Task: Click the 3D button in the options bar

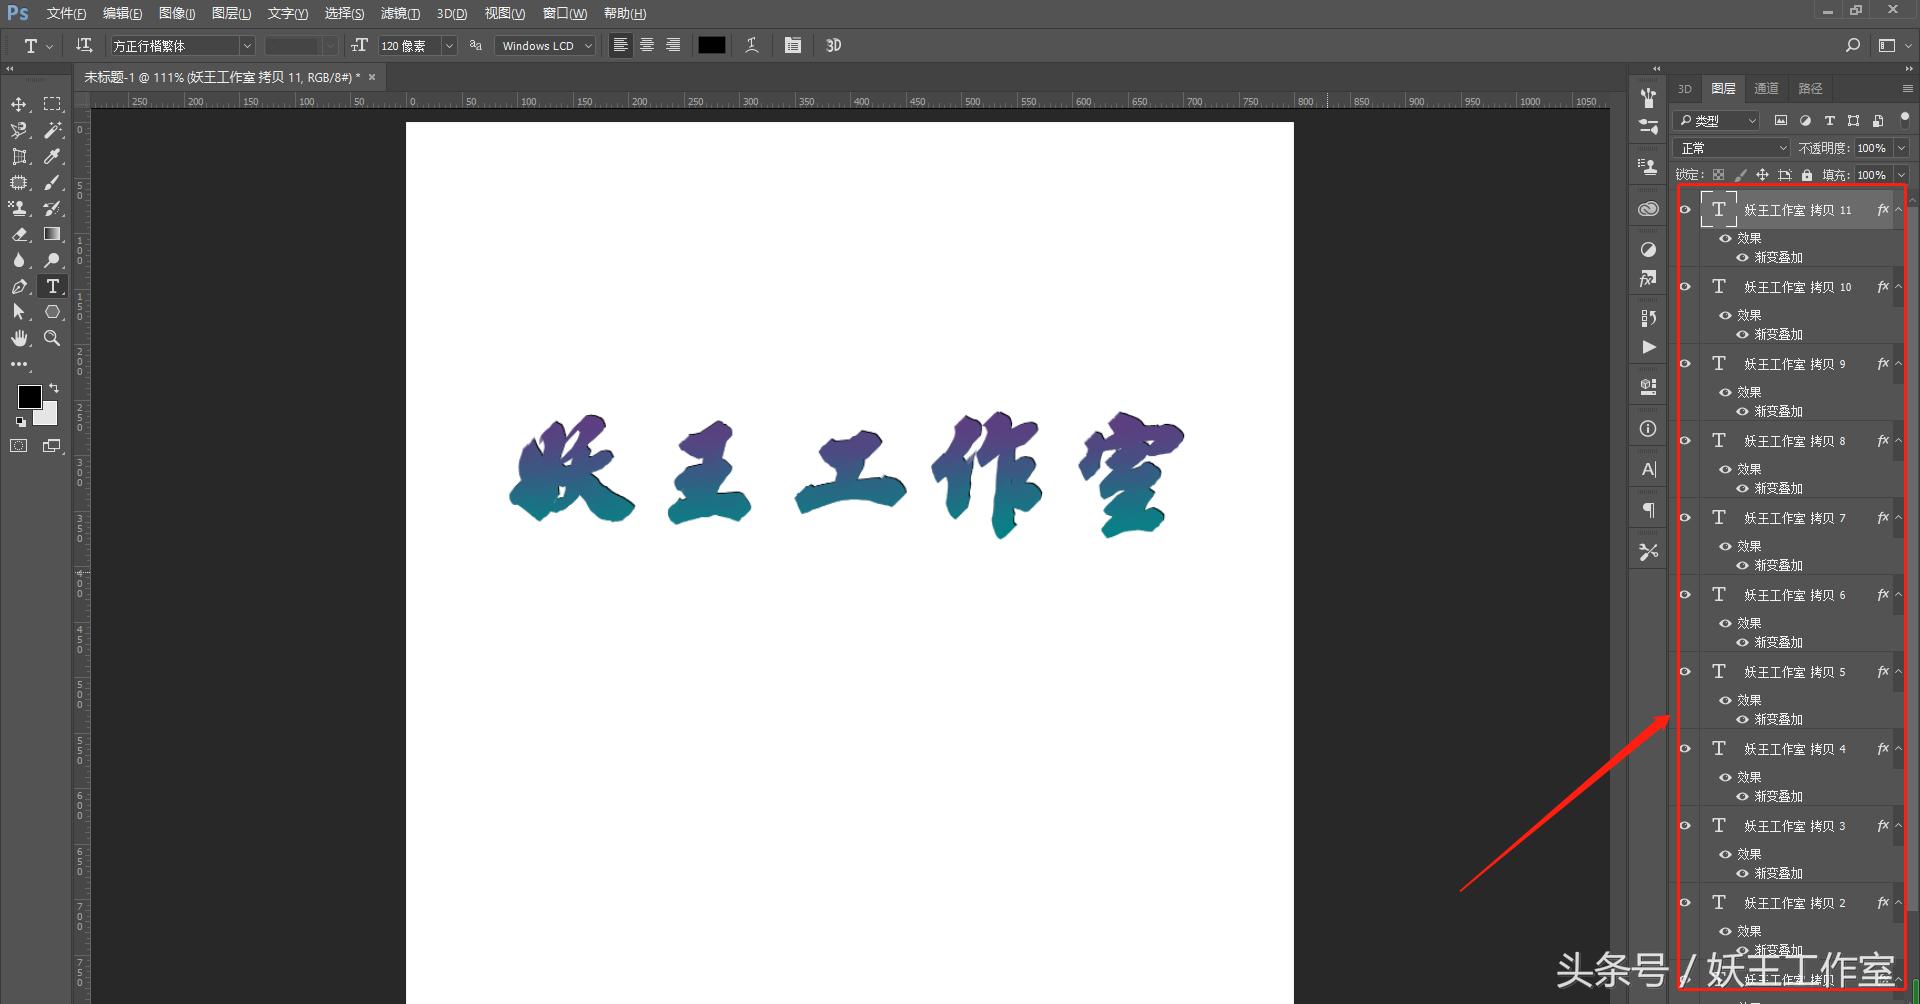Action: (x=833, y=45)
